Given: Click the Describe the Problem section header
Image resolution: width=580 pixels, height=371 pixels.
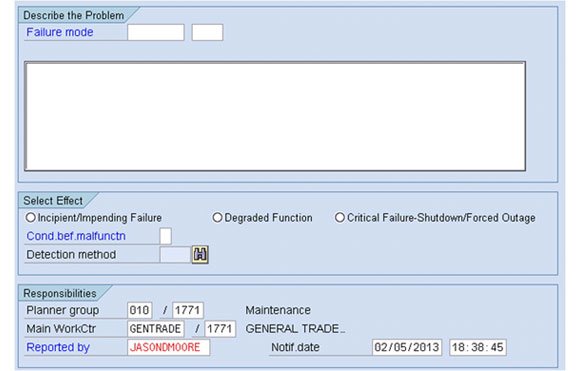Looking at the screenshot, I should point(74,16).
